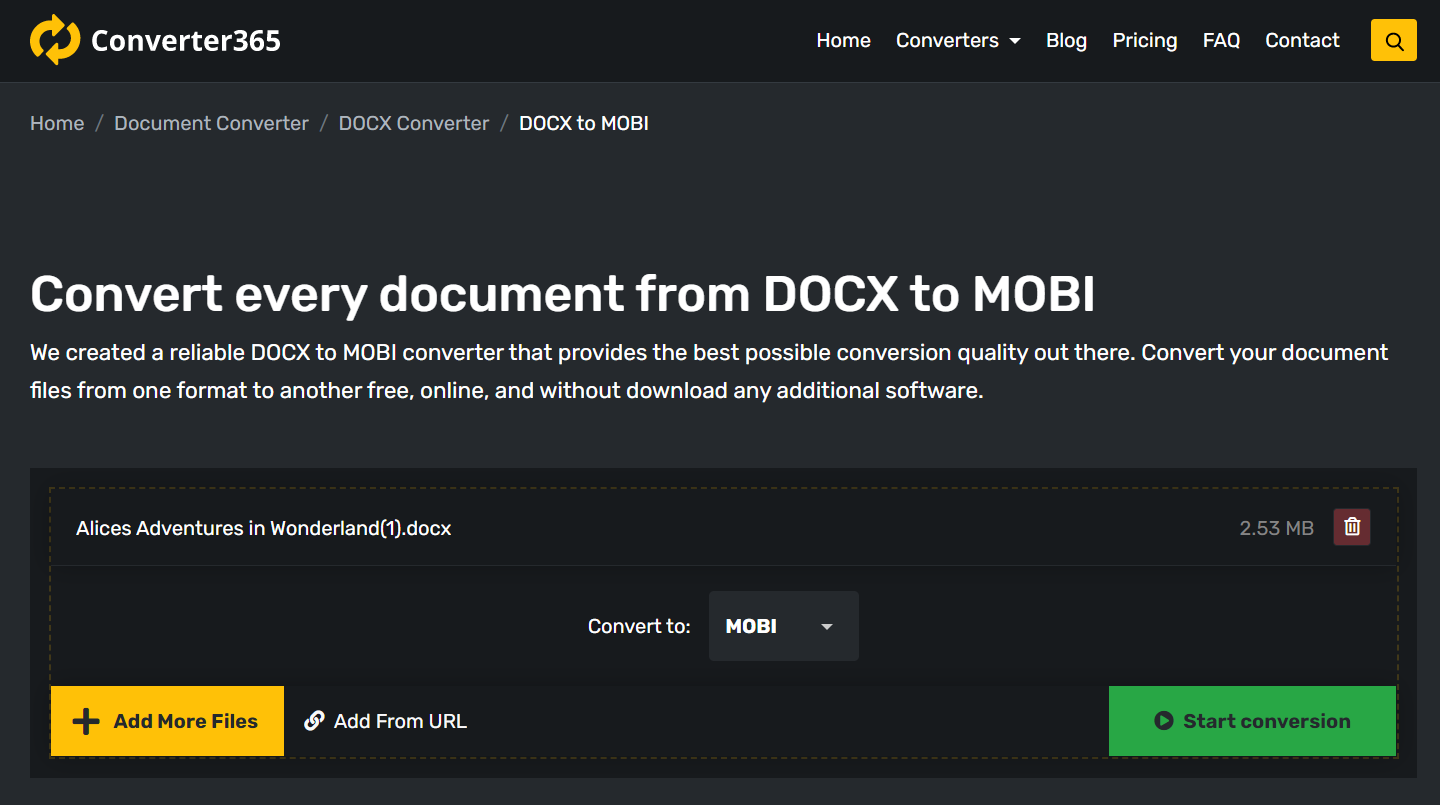This screenshot has height=805, width=1440.
Task: Click the Converter365 circular arrows logo
Action: point(54,40)
